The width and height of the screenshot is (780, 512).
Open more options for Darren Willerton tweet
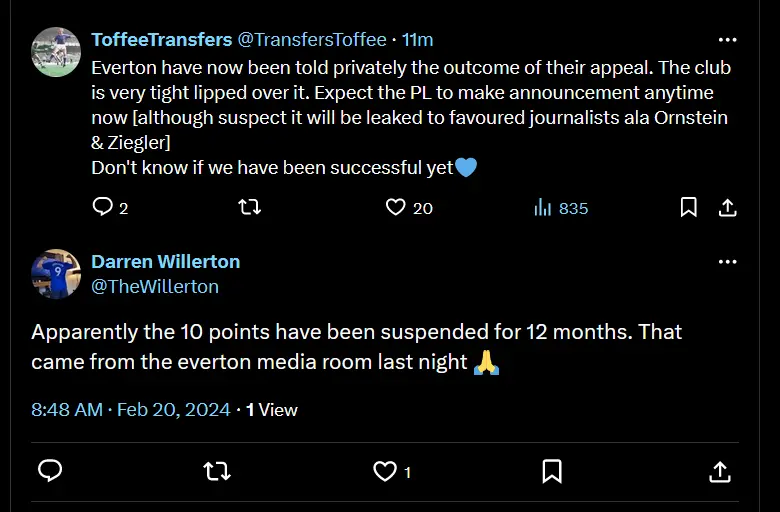(728, 262)
